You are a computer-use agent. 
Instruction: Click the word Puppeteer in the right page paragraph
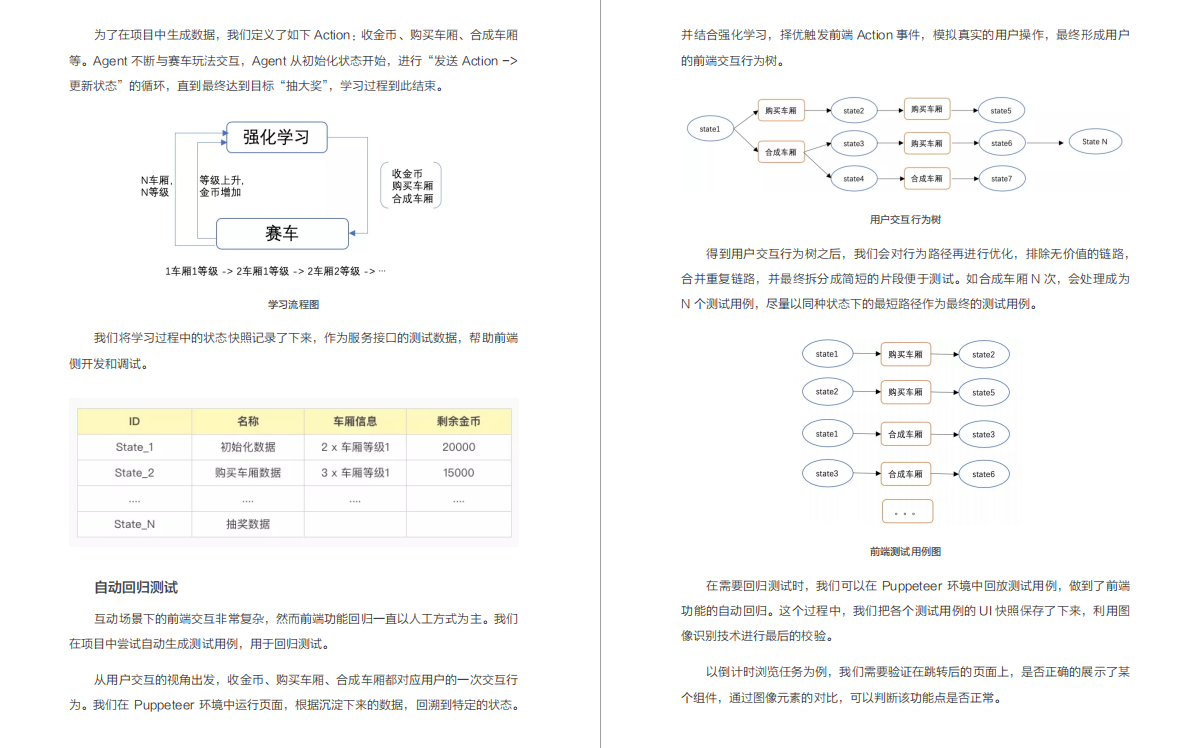pyautogui.click(x=911, y=585)
